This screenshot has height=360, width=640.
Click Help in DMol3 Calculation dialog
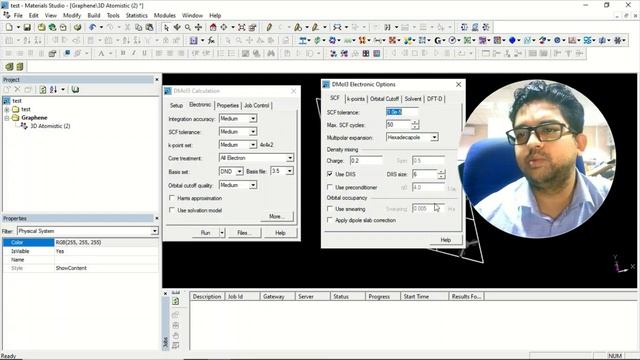[280, 233]
